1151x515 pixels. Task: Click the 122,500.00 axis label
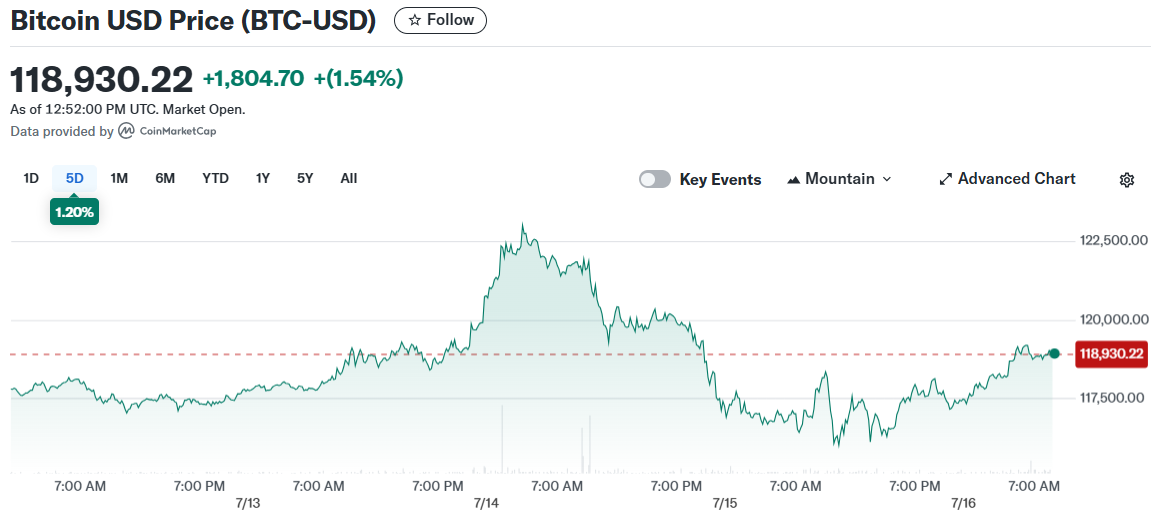point(1113,241)
